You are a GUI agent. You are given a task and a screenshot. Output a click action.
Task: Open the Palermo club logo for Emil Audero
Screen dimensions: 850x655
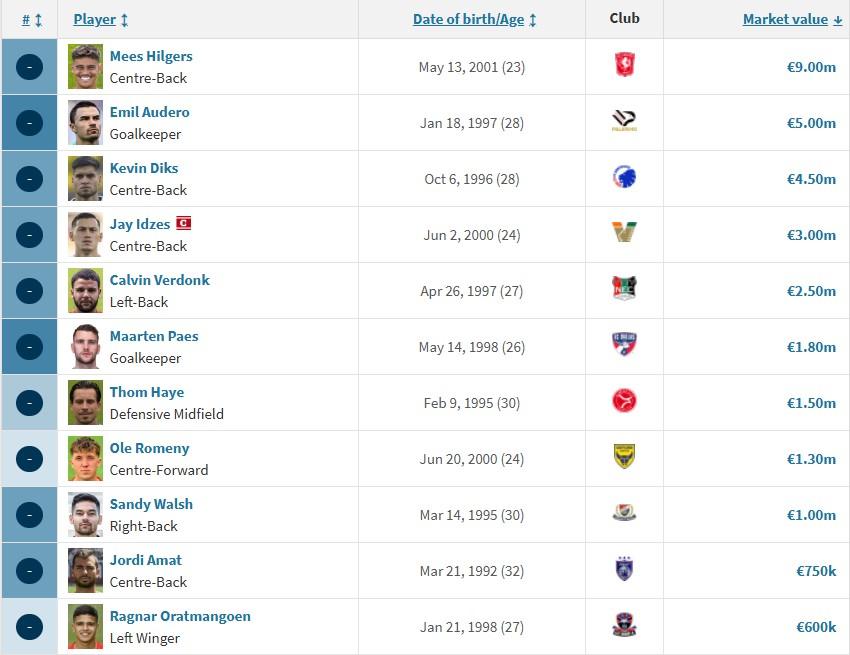pos(624,121)
